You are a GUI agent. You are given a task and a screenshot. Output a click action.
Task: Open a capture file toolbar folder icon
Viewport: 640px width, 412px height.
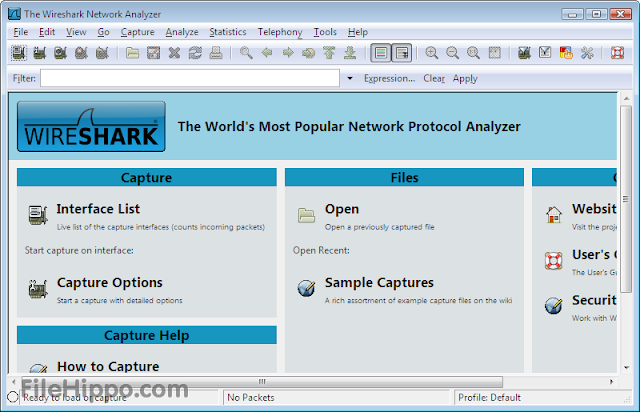(x=132, y=53)
